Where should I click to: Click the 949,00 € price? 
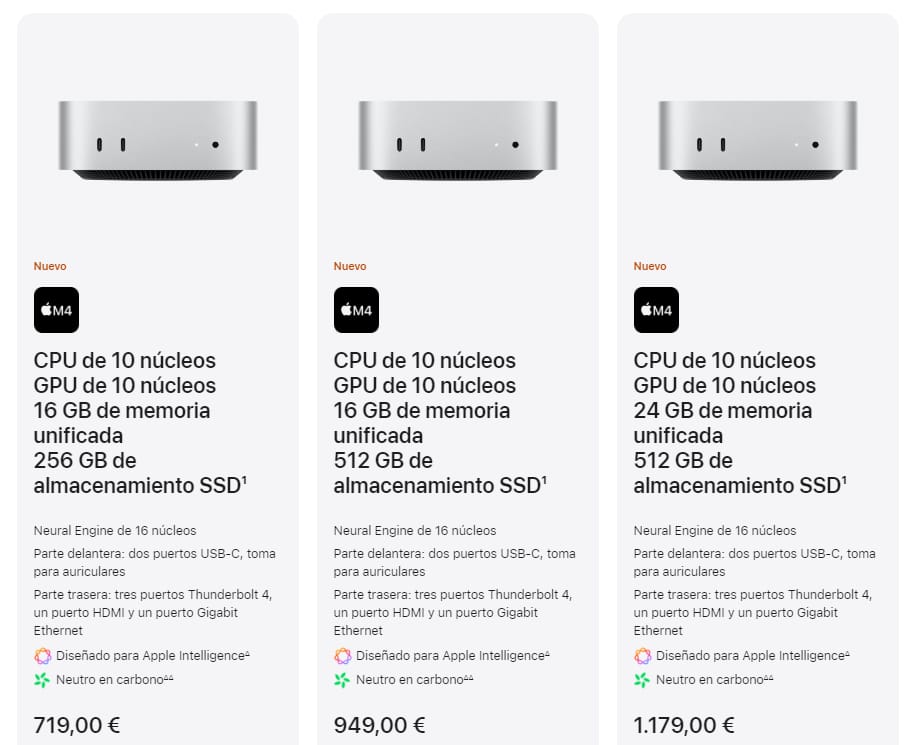pos(379,725)
